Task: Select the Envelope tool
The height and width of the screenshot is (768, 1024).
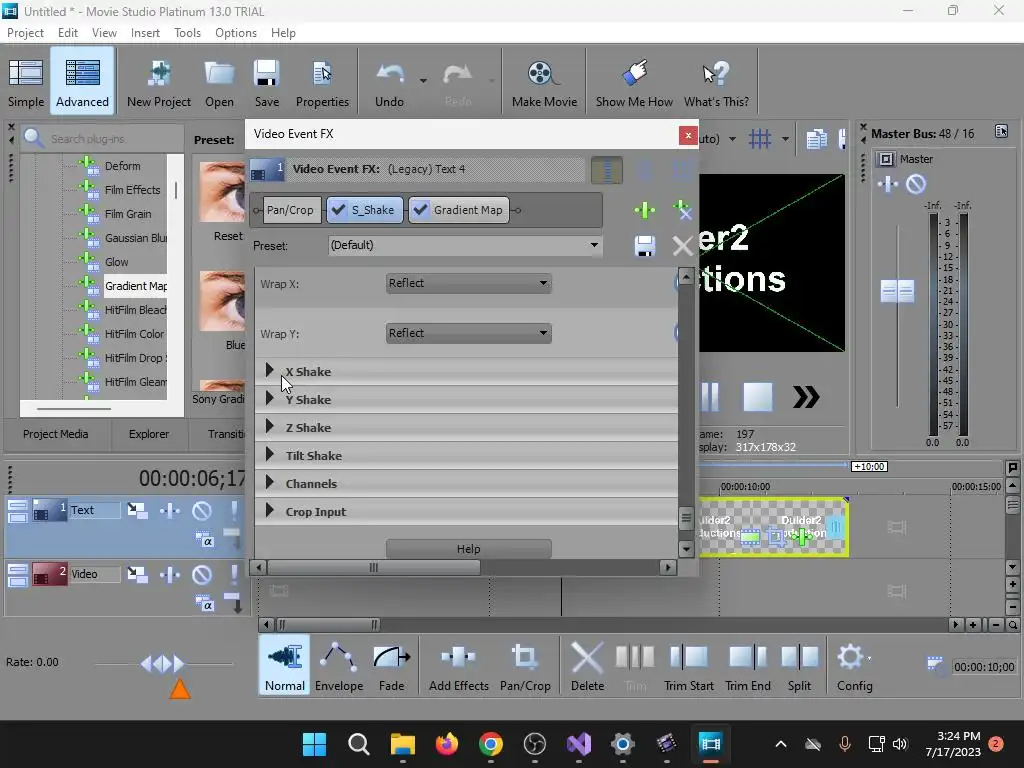Action: coord(339,666)
